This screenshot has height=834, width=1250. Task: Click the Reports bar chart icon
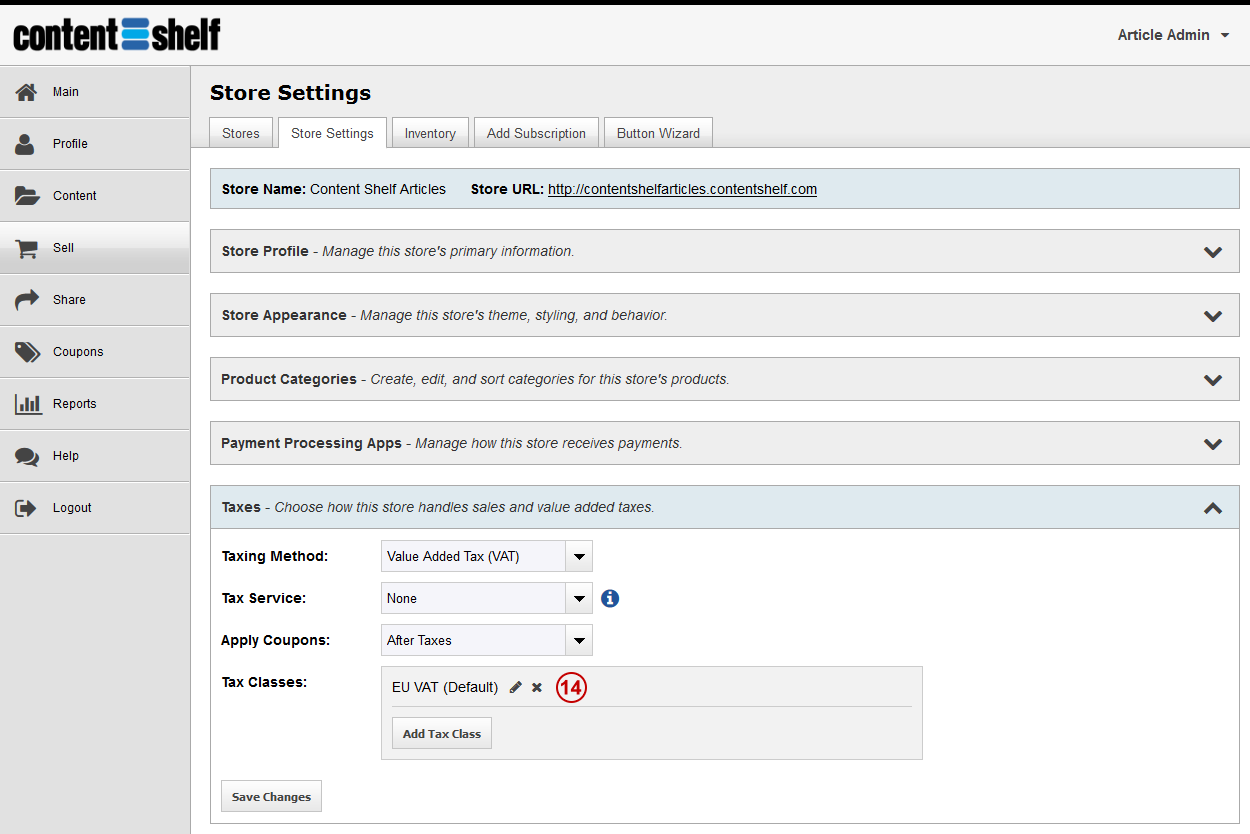28,404
